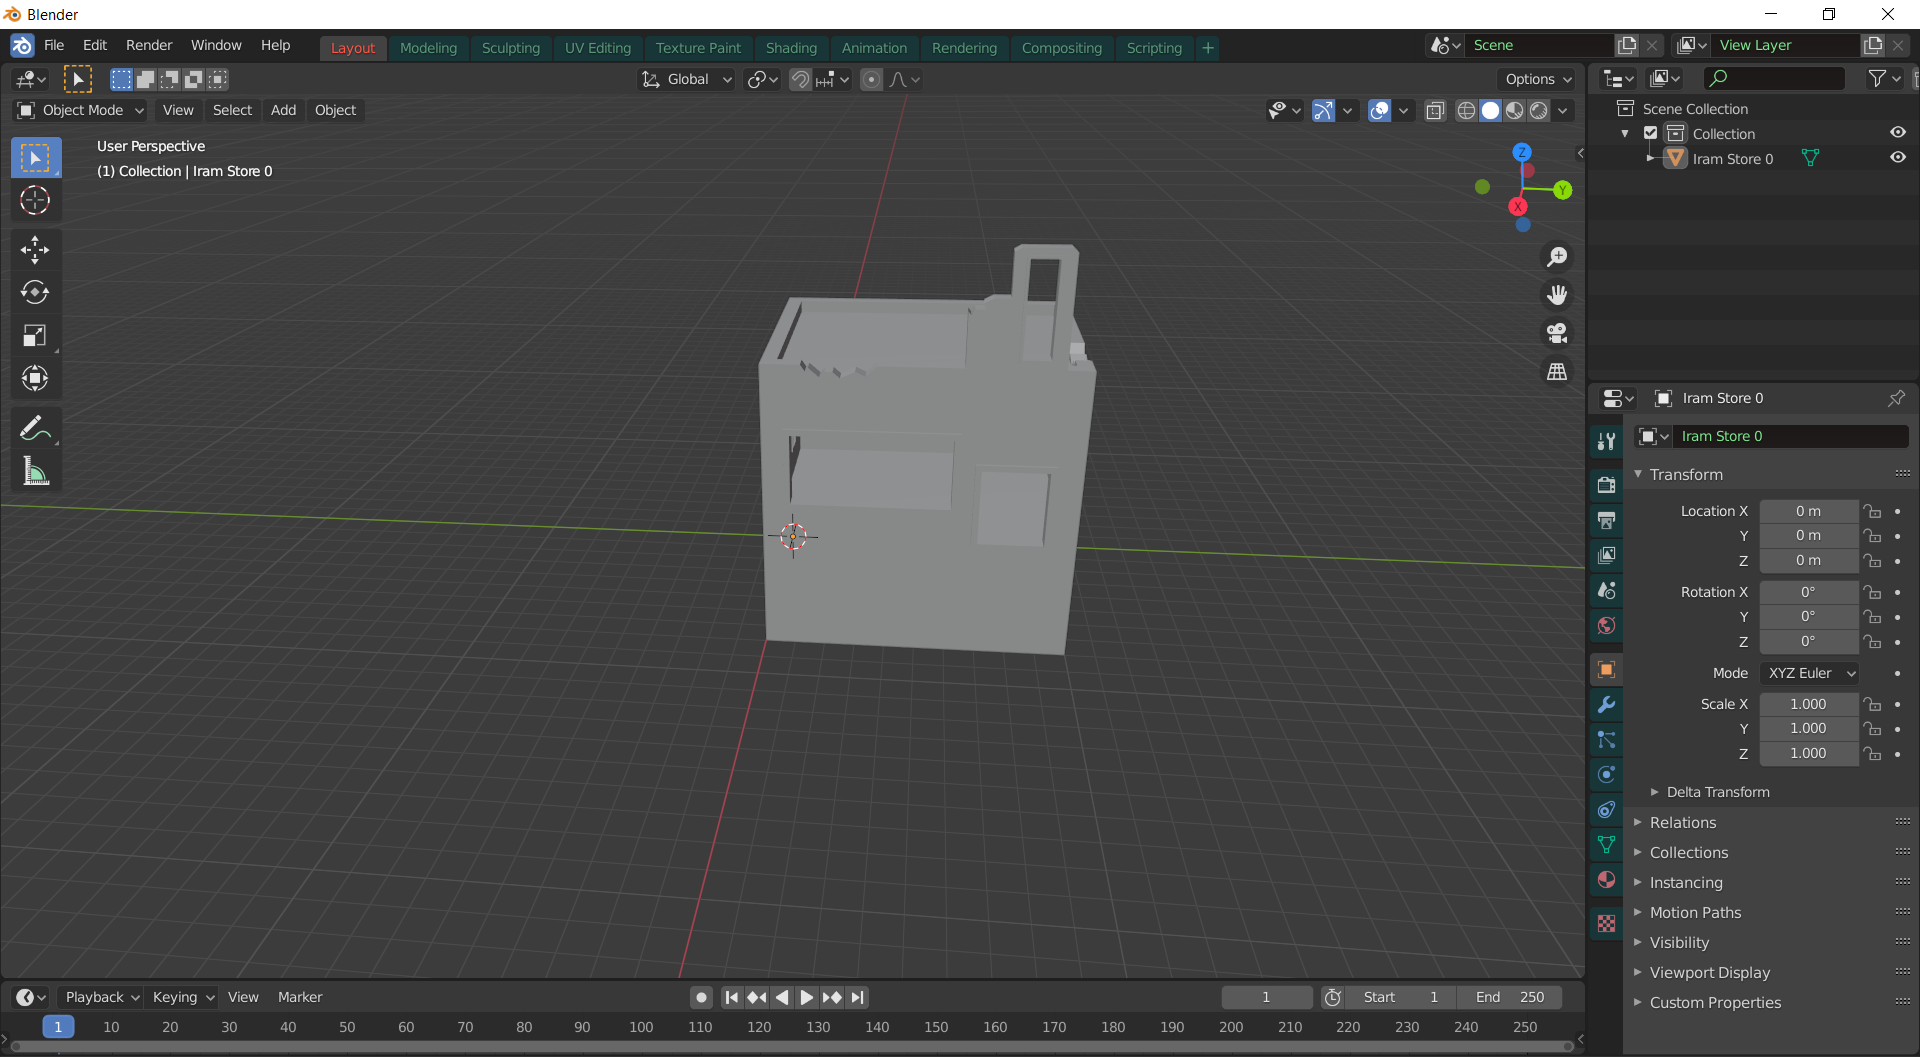Select the Rotate tool
Viewport: 1920px width, 1057px height.
[x=35, y=292]
